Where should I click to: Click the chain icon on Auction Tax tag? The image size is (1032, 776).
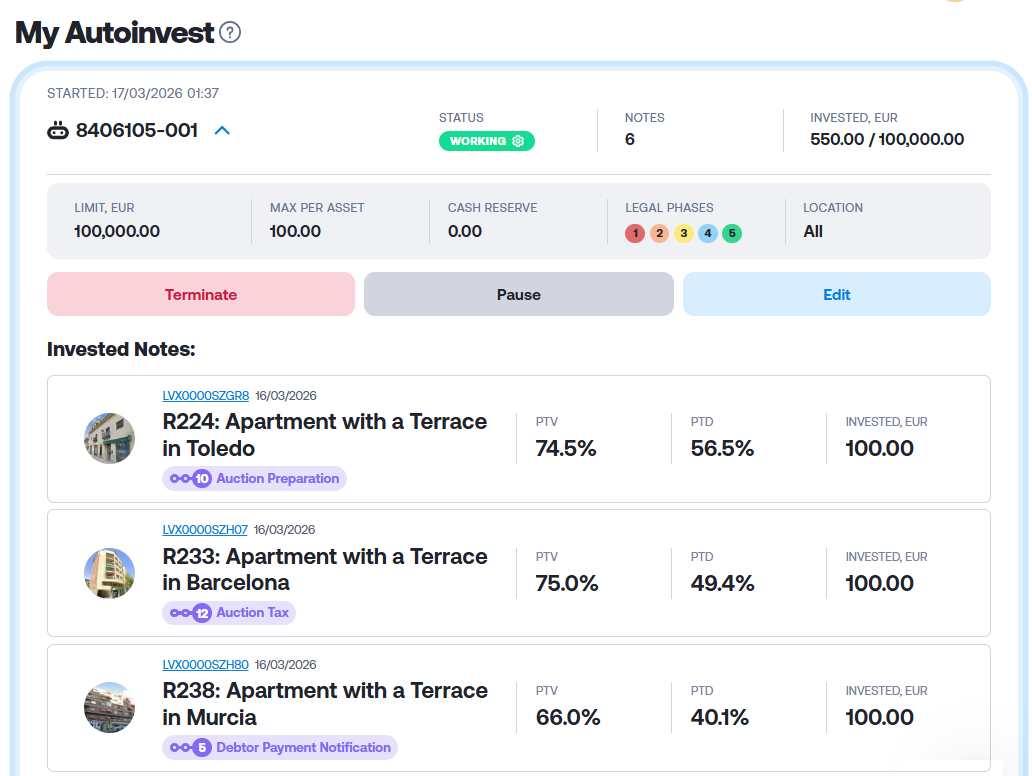coord(180,613)
